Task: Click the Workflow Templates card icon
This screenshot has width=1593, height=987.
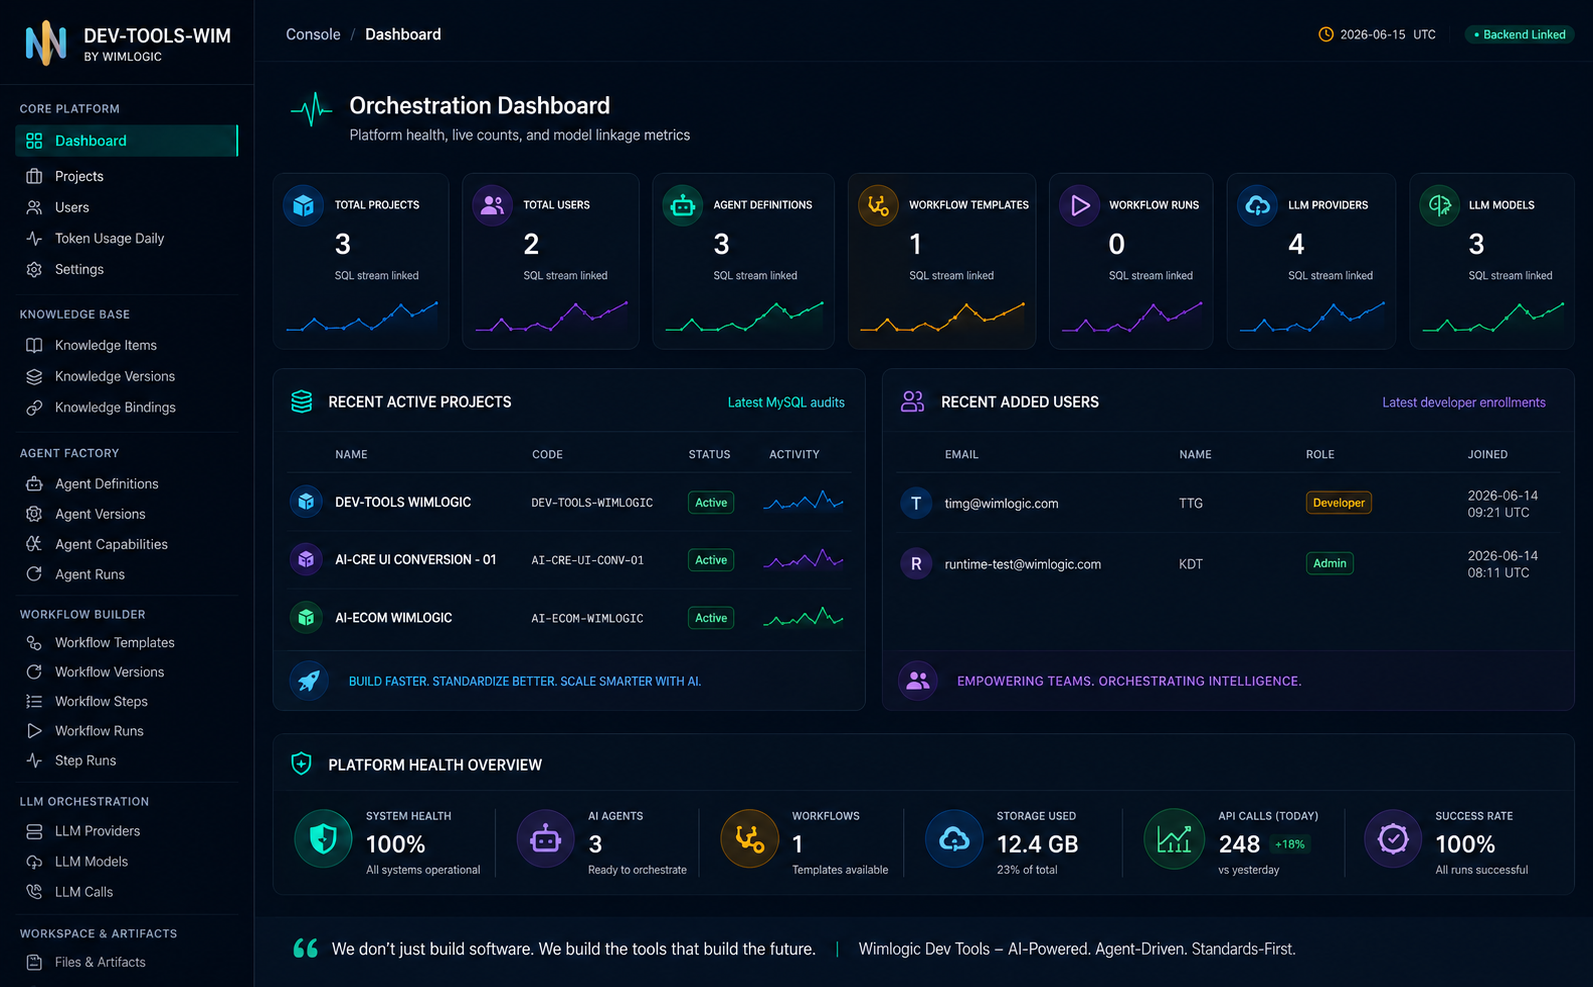Action: click(878, 206)
